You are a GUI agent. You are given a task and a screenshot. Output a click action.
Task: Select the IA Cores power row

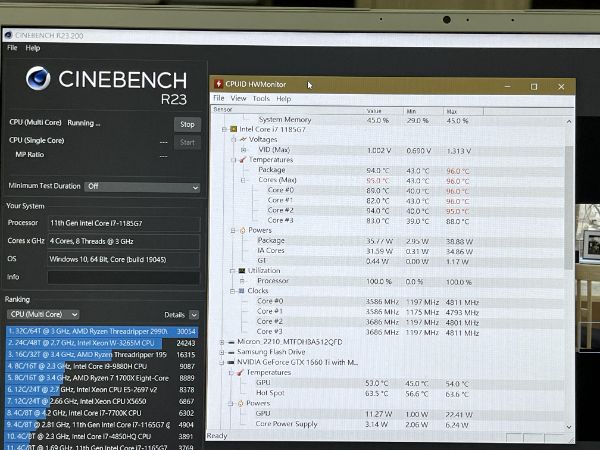pos(388,251)
